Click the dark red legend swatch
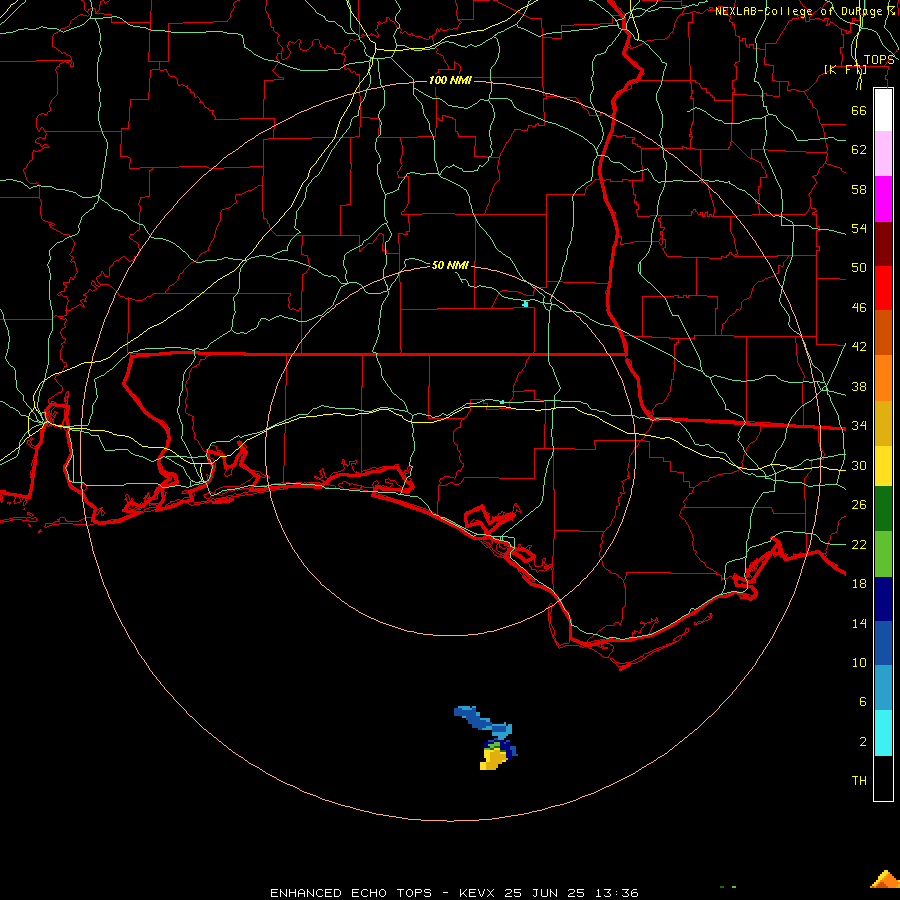 883,243
